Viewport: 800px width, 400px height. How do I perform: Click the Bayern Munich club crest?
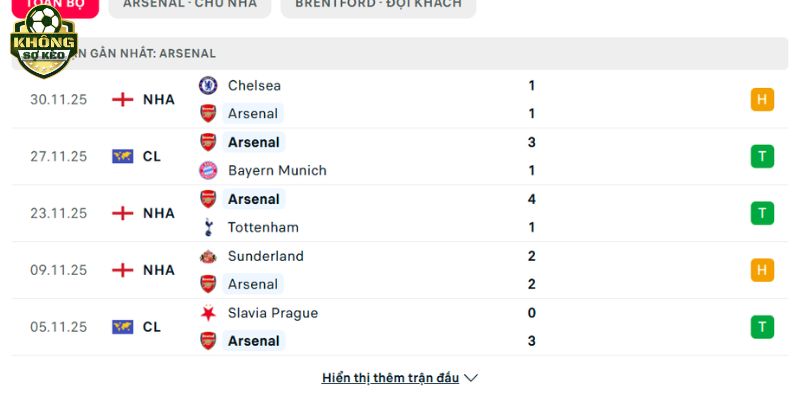pos(208,170)
